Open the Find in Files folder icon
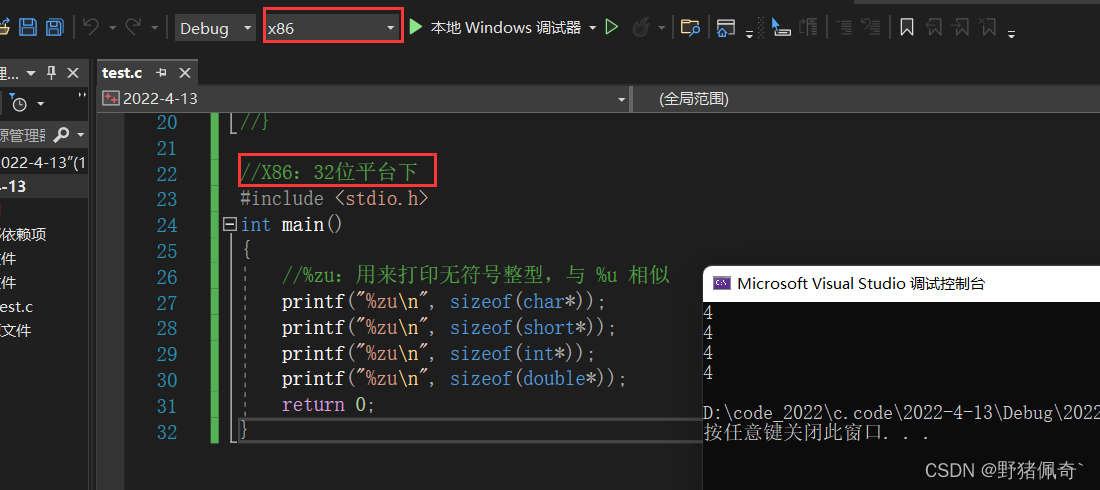1100x490 pixels. (689, 28)
